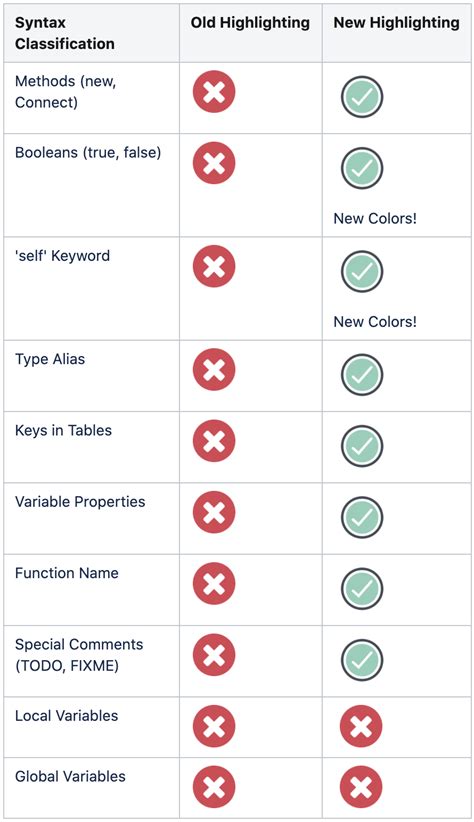Screen dimensions: 474x822
Task: Click the Special Comments (TODO, FIXME) label
Action: pos(79,655)
